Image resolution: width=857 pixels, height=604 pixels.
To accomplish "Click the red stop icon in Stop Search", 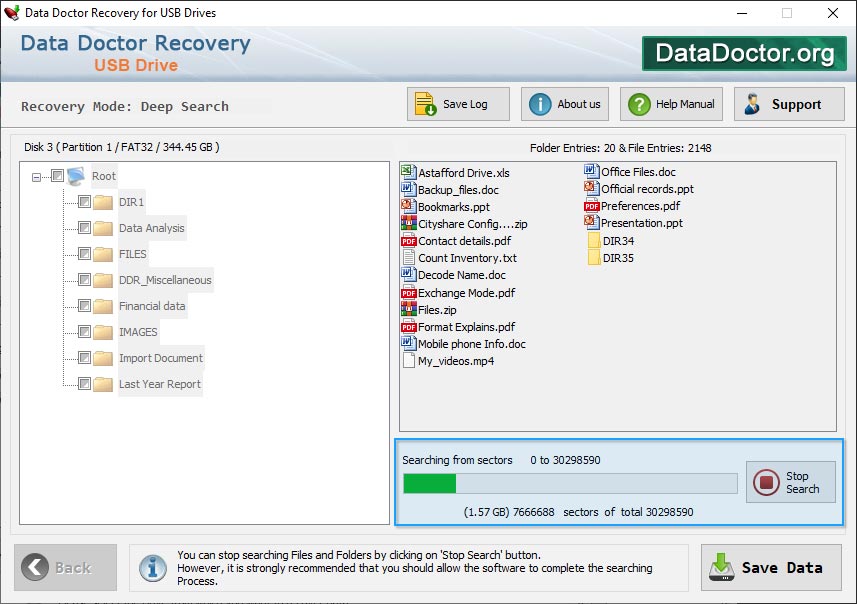I will tap(766, 482).
